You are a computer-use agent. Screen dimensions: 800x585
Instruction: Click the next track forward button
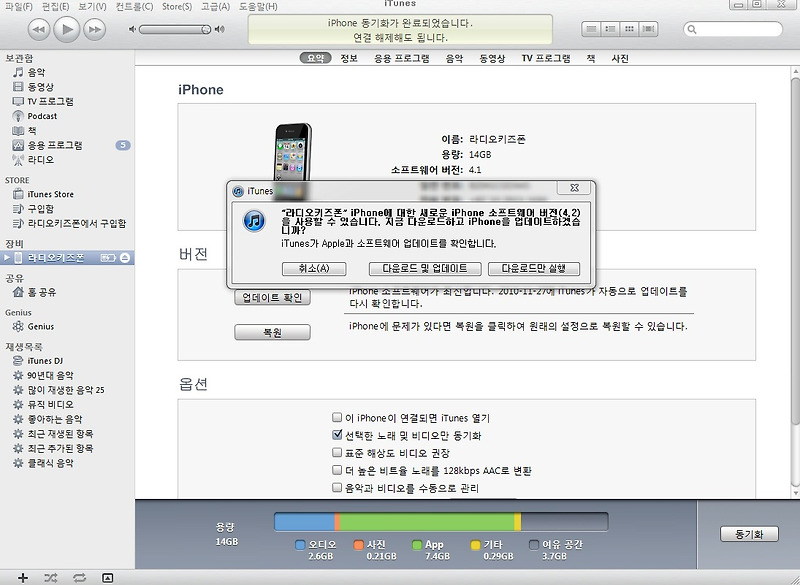tap(95, 30)
